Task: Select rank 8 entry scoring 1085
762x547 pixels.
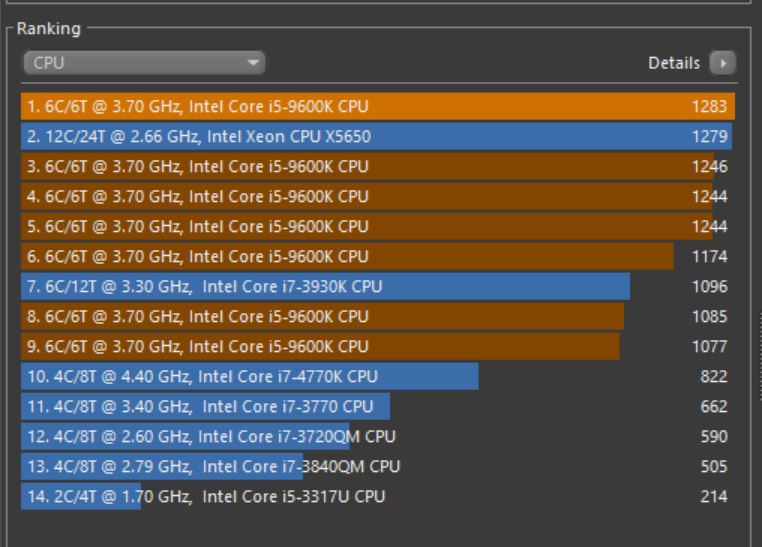Action: (378, 317)
